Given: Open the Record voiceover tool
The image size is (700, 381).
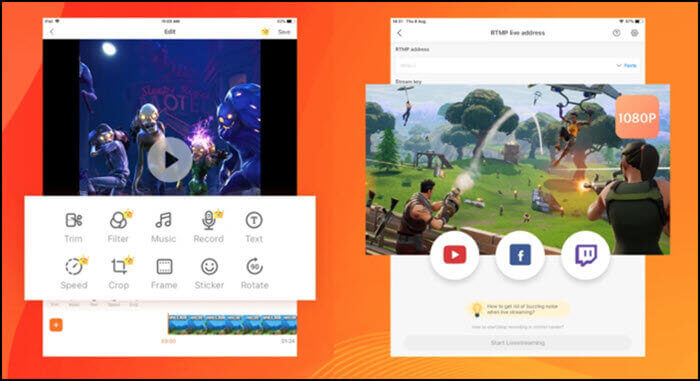Looking at the screenshot, I should point(208,227).
